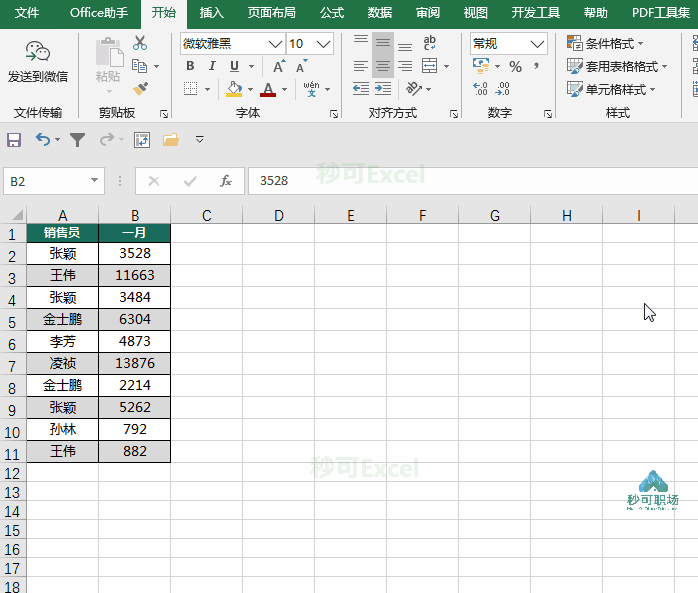Toggle align text right
The width and height of the screenshot is (698, 593).
(405, 66)
